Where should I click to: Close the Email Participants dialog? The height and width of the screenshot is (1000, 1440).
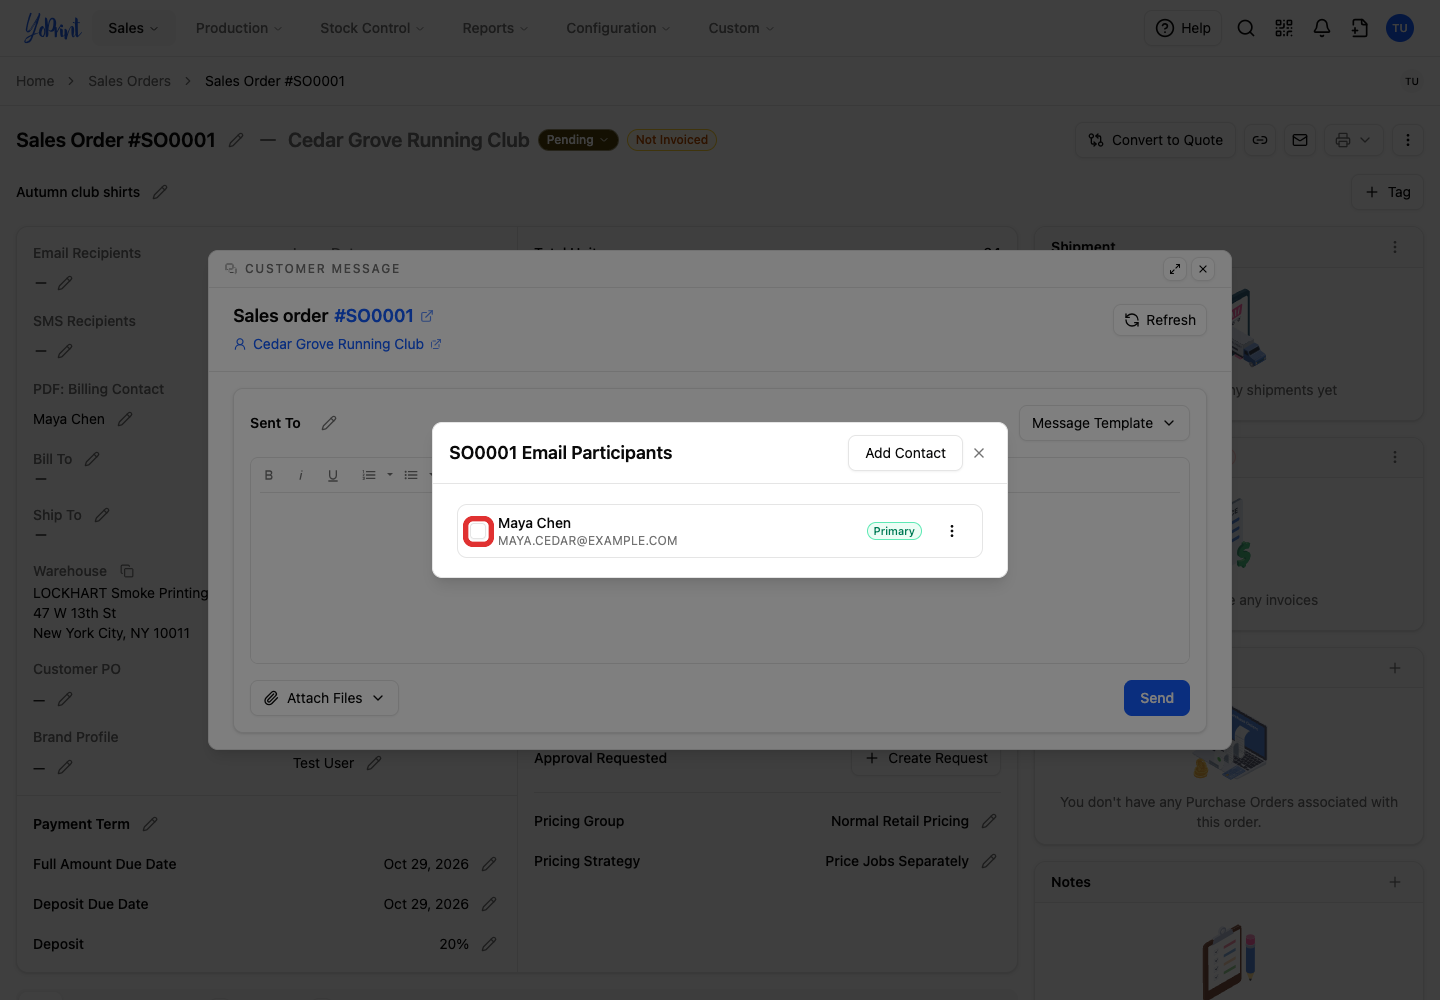(979, 453)
